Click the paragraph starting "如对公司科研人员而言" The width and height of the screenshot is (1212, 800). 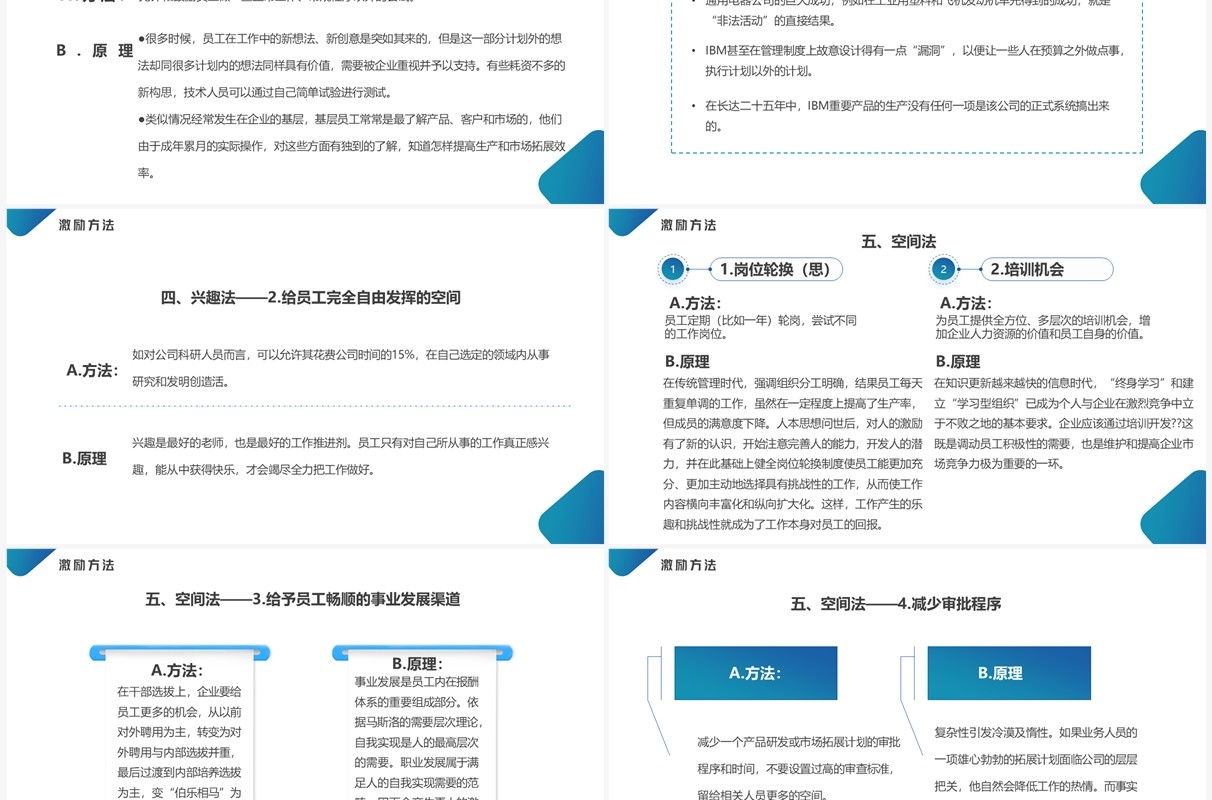(x=341, y=367)
